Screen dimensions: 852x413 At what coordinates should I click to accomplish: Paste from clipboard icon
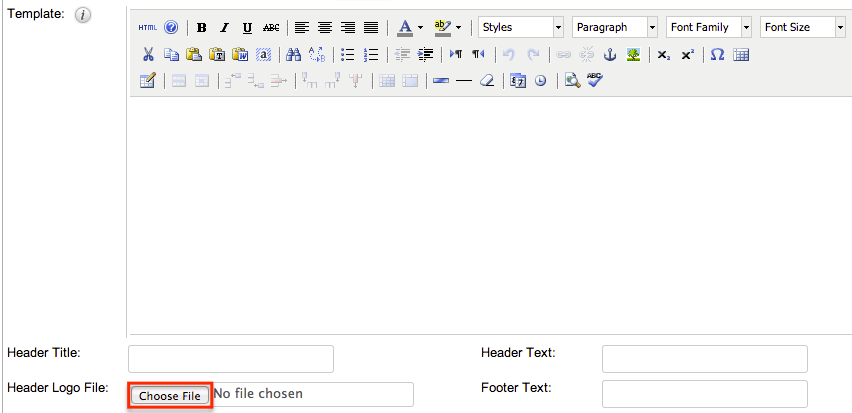pyautogui.click(x=194, y=54)
